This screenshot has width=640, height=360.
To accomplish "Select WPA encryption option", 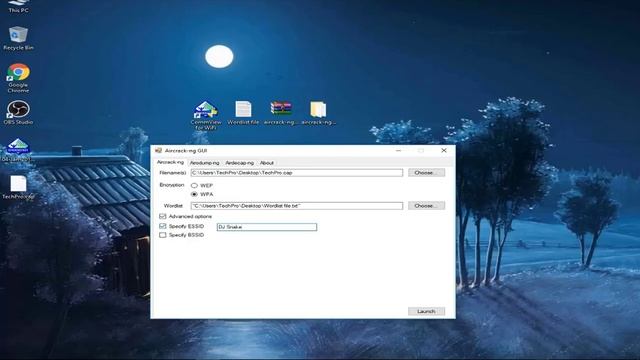I will click(194, 194).
